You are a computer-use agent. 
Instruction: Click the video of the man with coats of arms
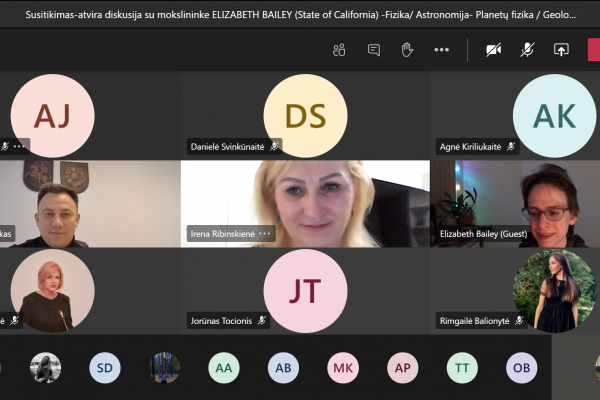pos(90,204)
